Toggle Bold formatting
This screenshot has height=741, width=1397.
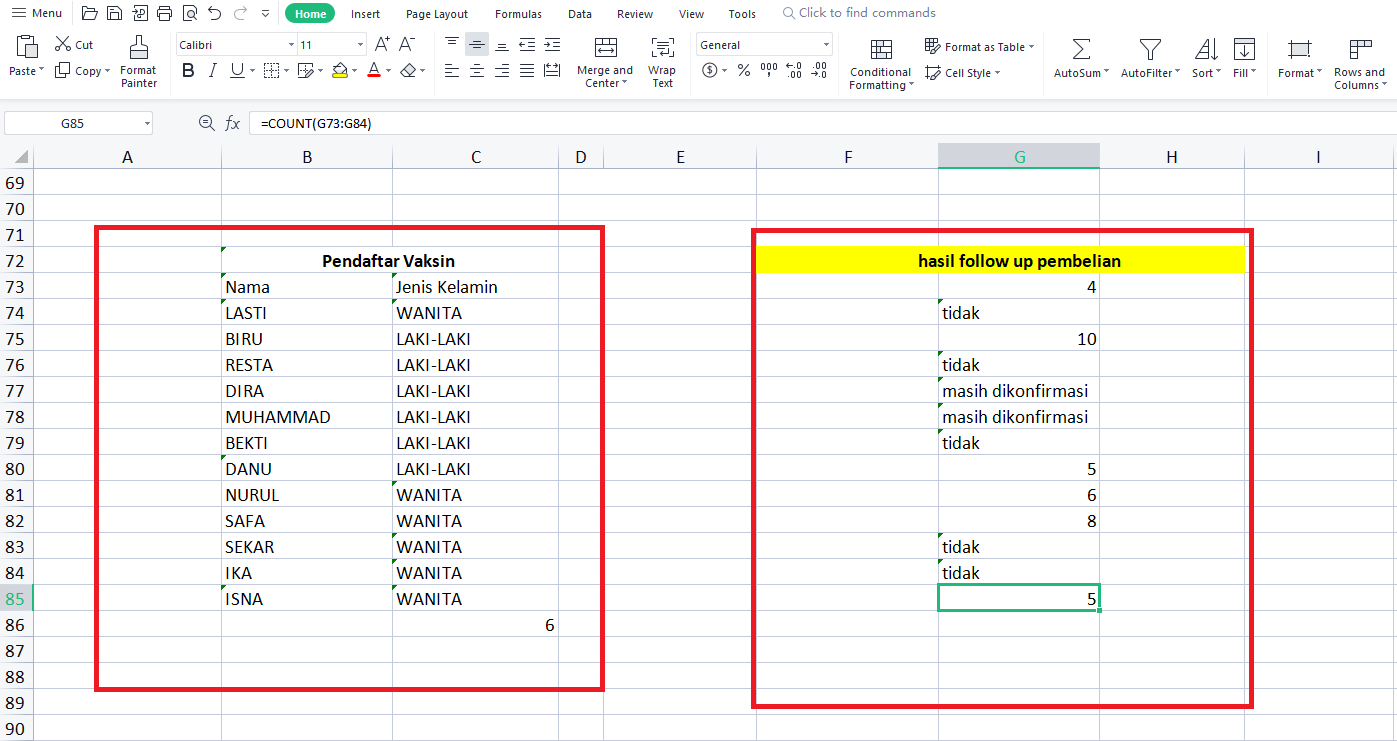188,71
